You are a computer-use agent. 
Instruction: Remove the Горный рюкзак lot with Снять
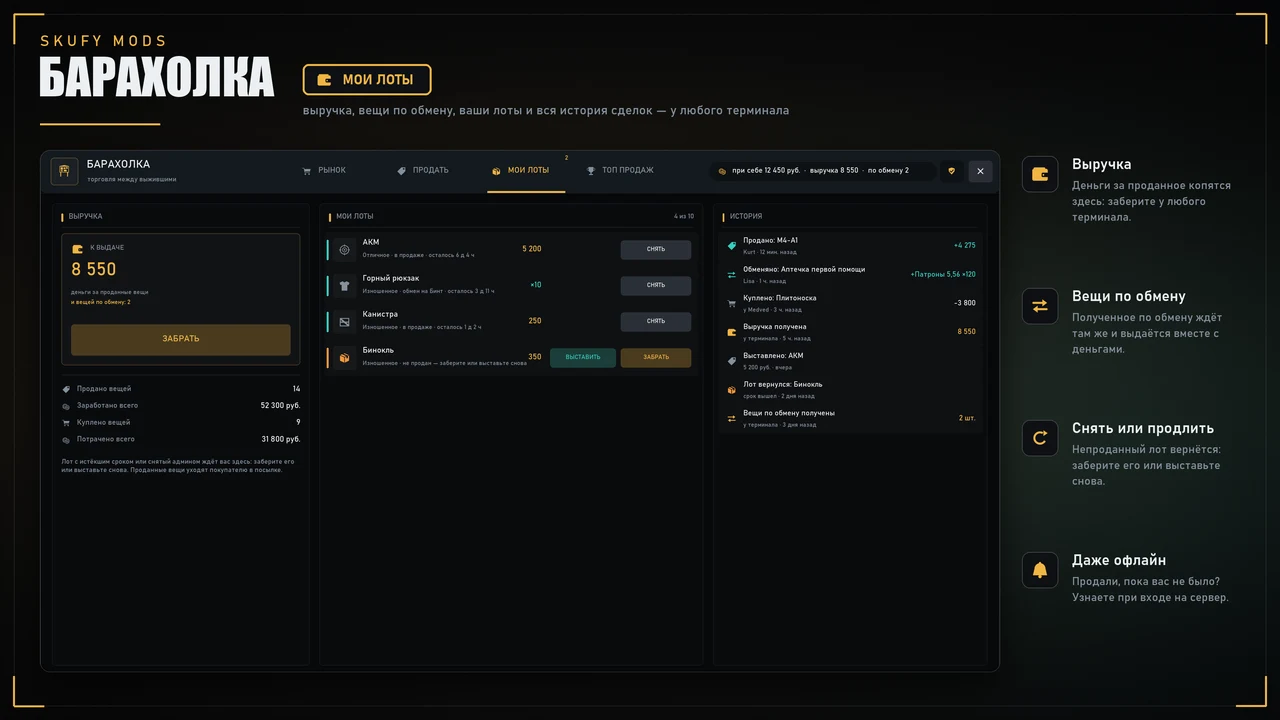tap(655, 286)
